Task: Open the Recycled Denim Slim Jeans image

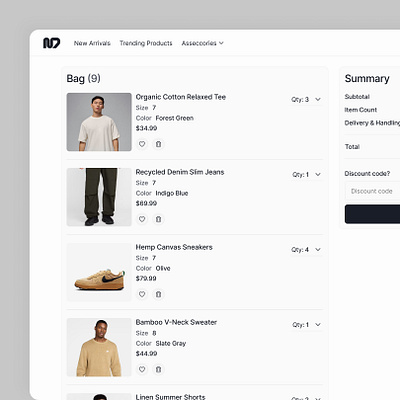Action: tap(99, 197)
